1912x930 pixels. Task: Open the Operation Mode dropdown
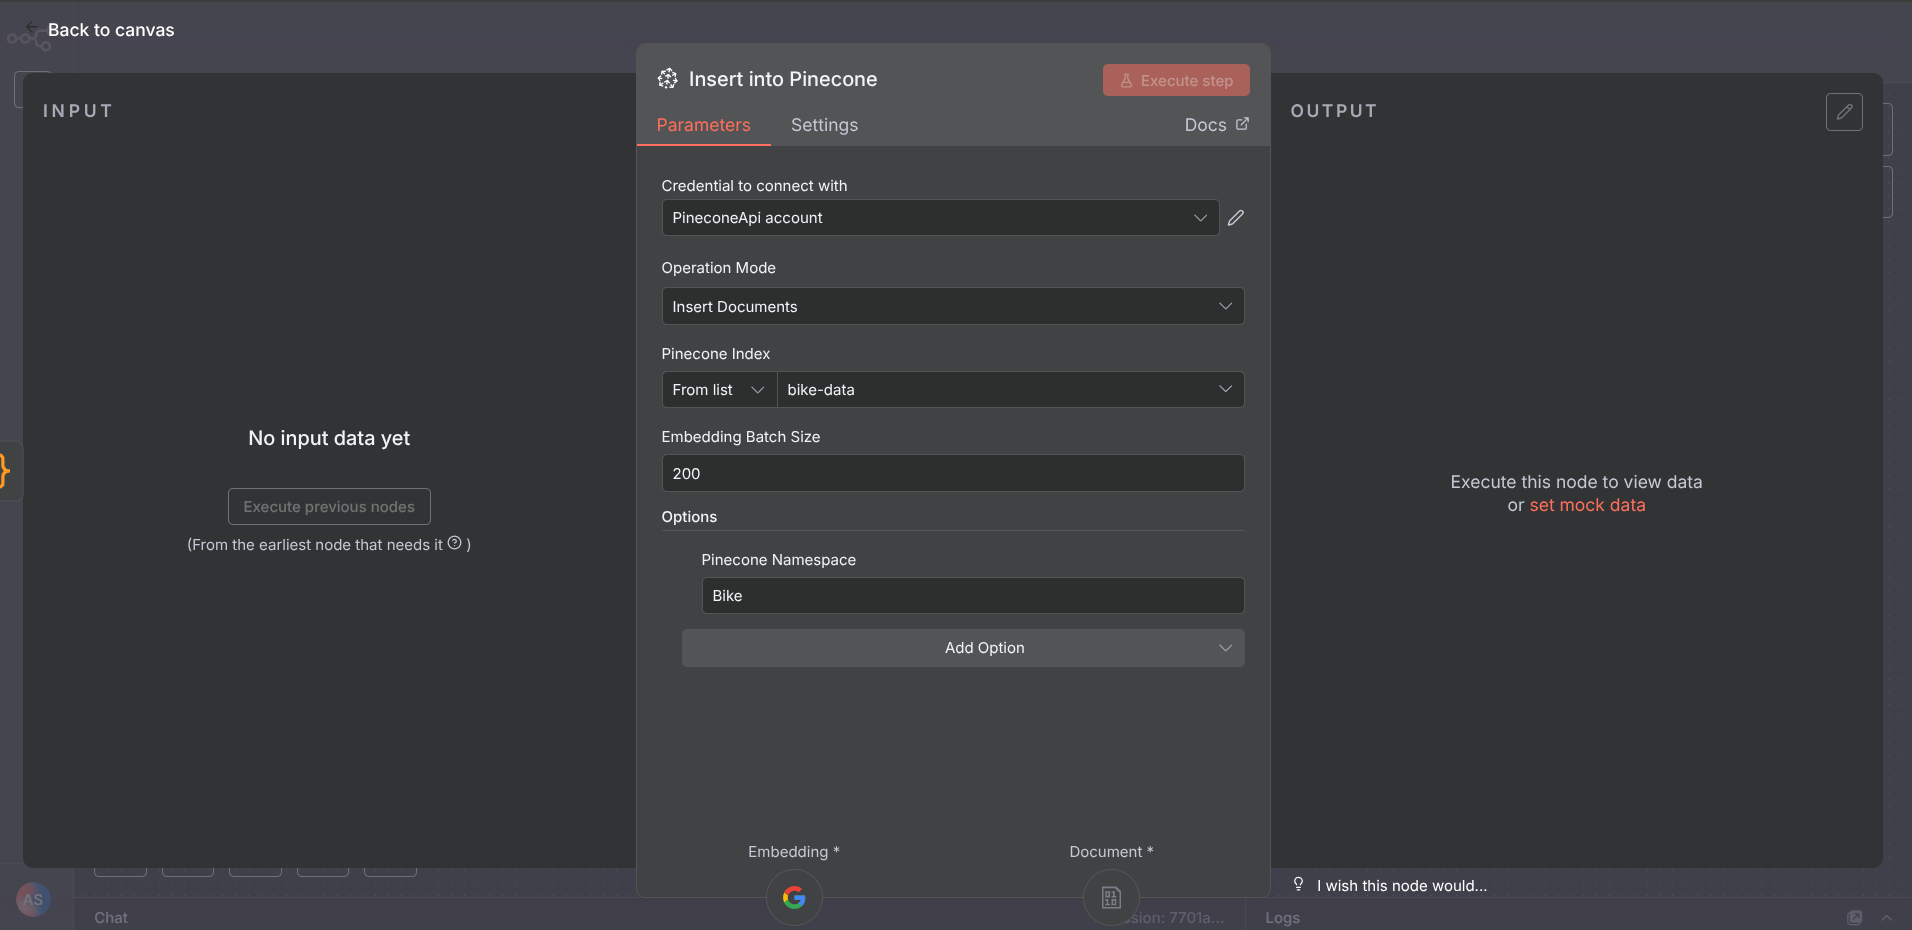tap(953, 306)
